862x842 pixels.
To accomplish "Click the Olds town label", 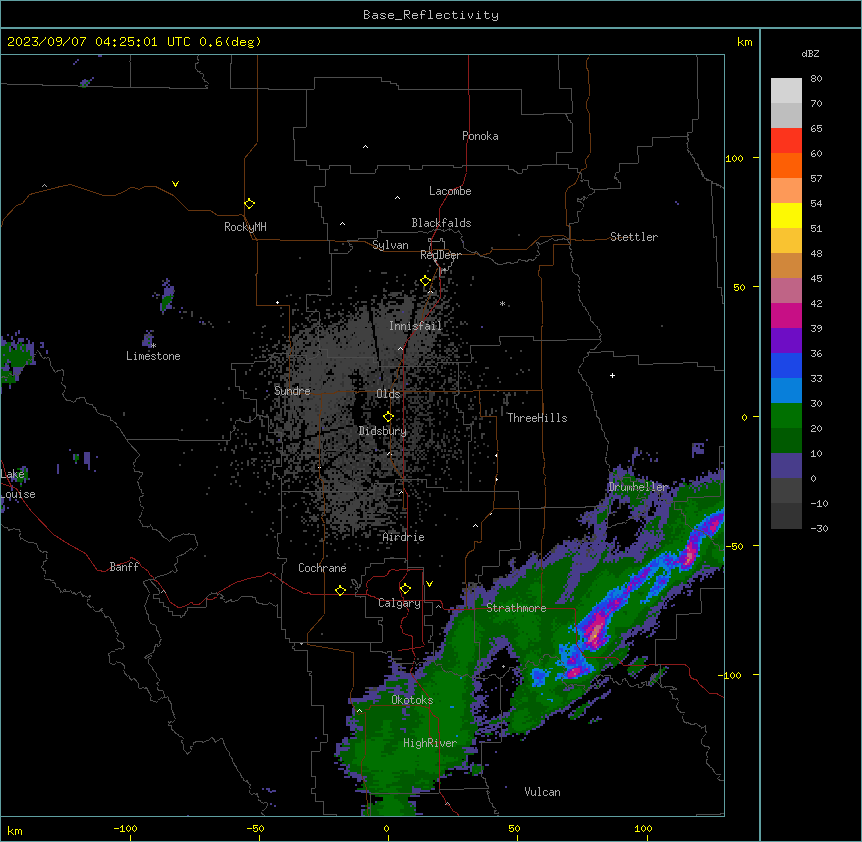I will [388, 394].
